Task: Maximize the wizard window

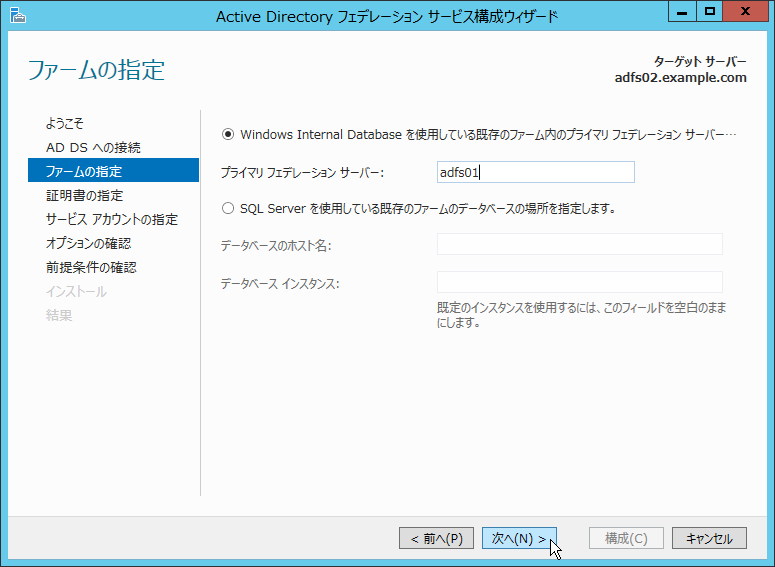Action: point(710,12)
